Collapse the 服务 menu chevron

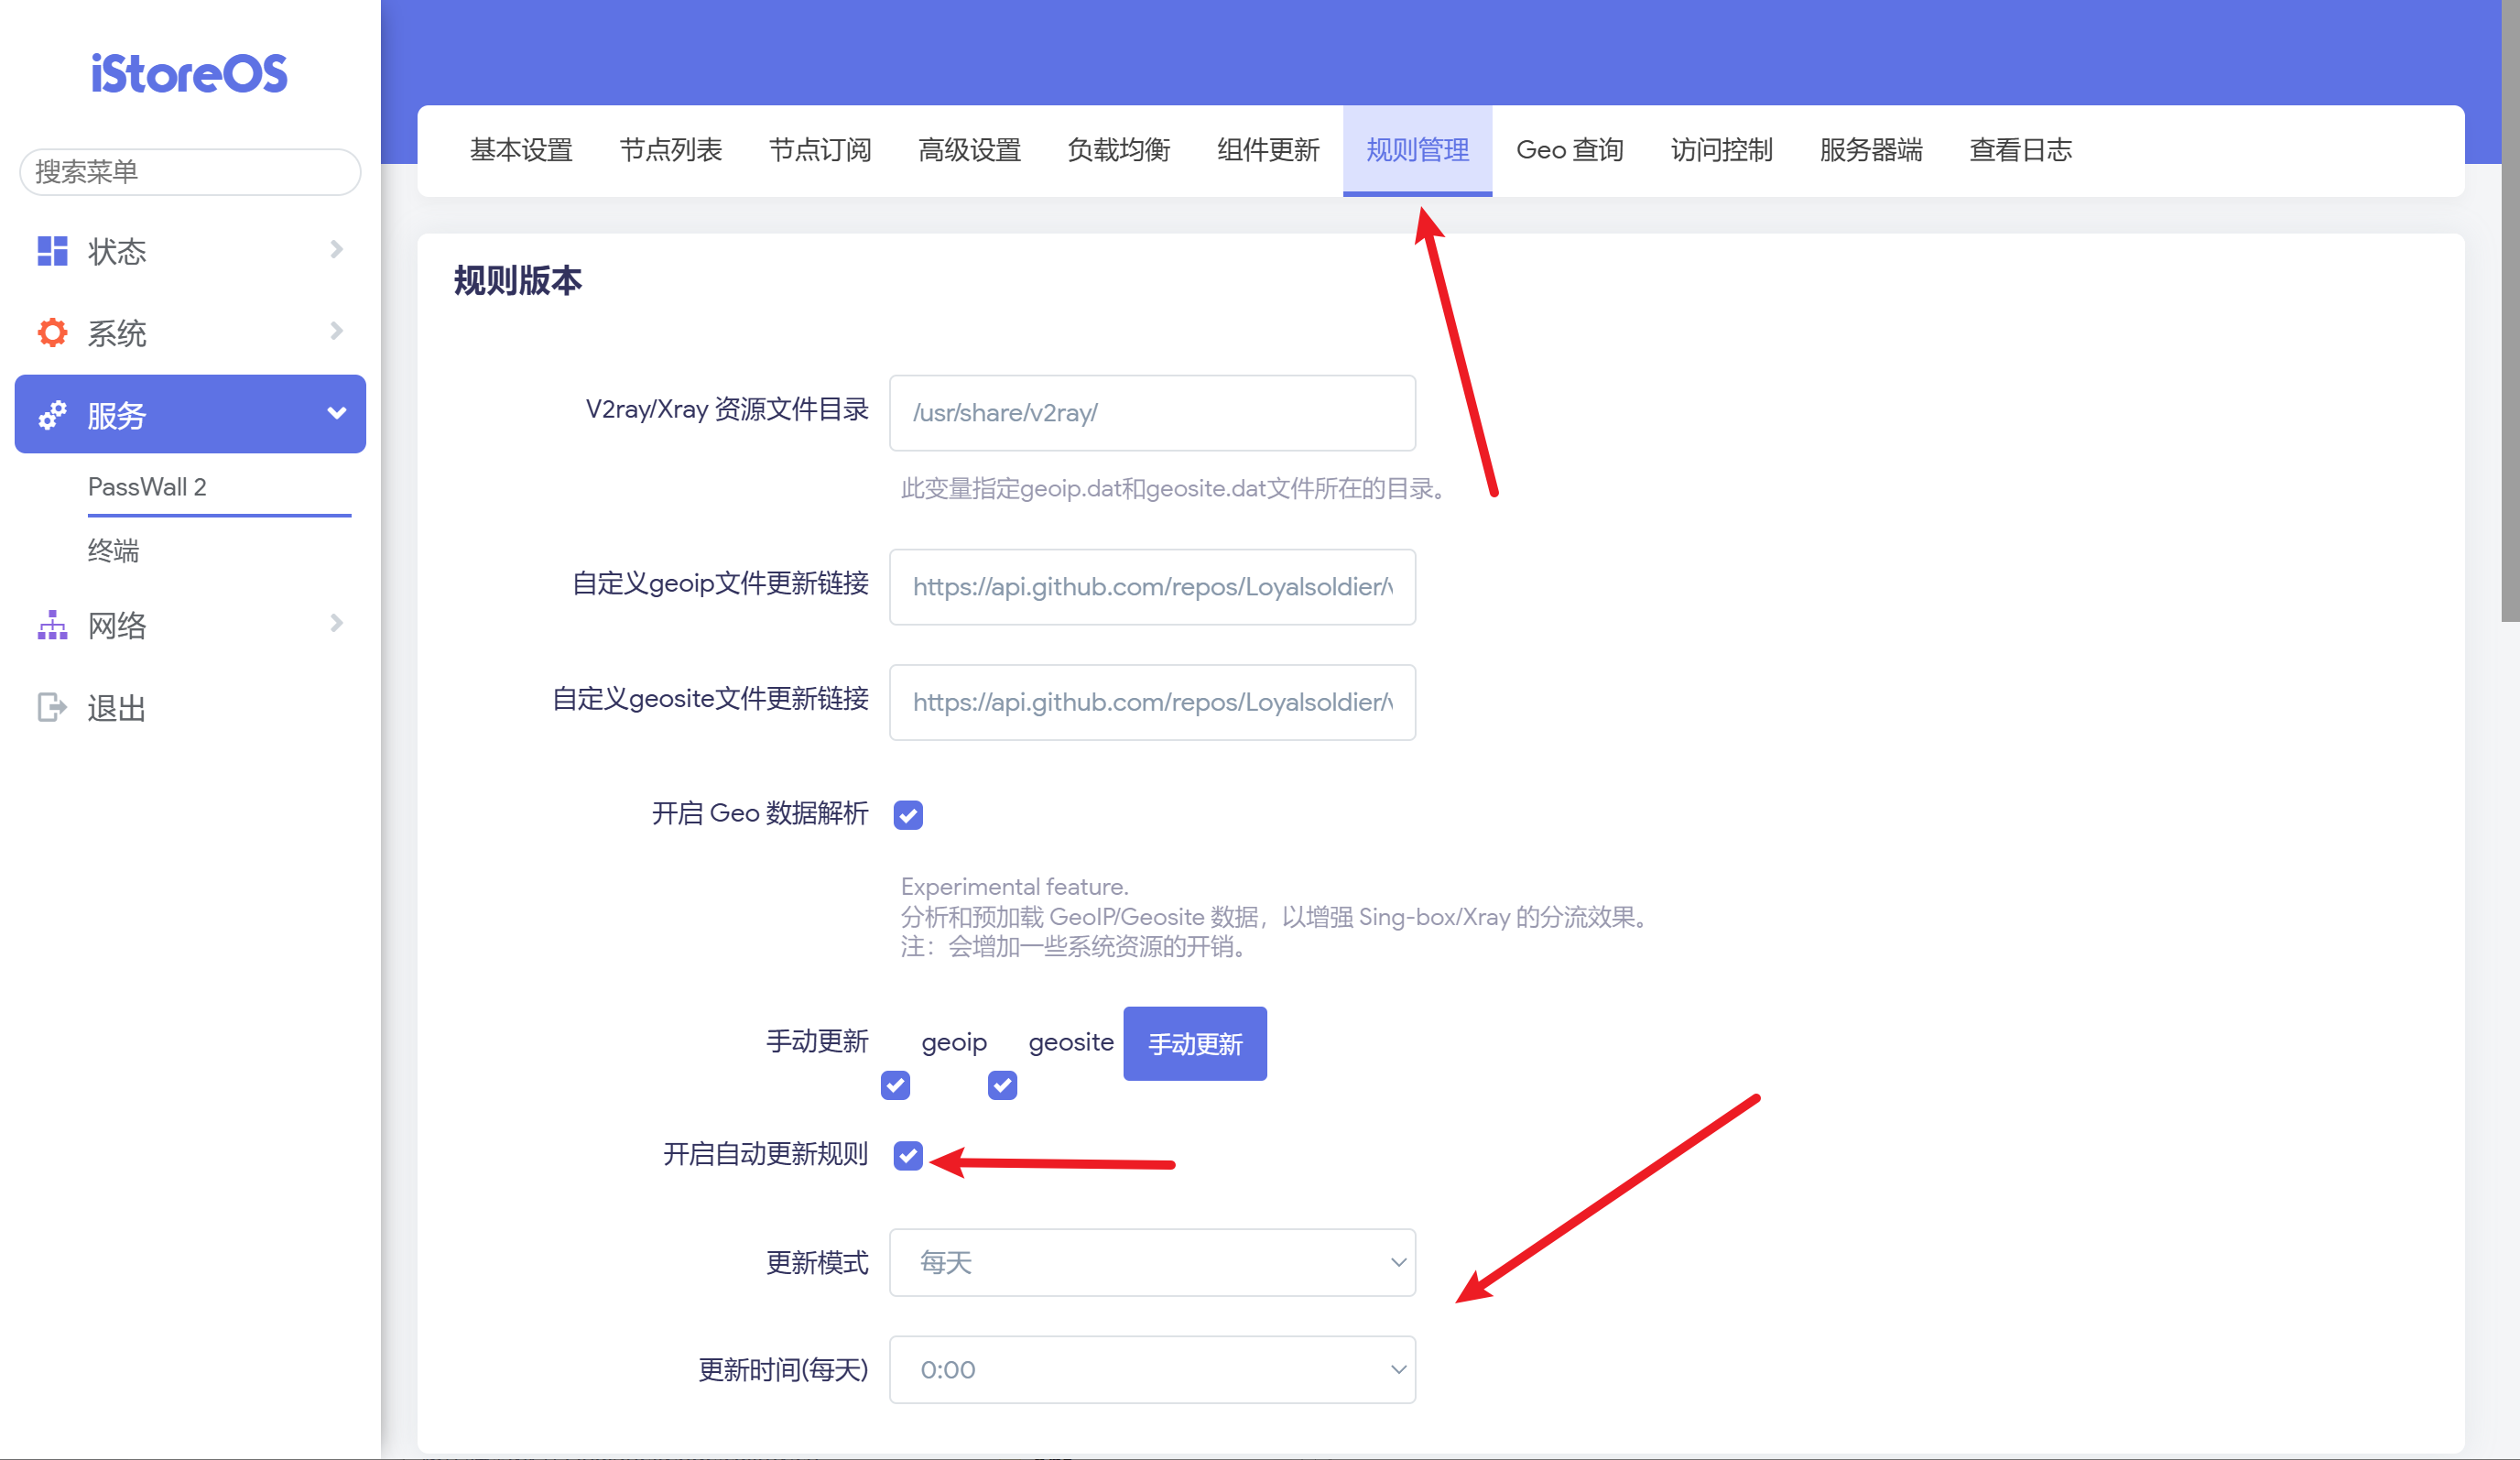[x=336, y=413]
